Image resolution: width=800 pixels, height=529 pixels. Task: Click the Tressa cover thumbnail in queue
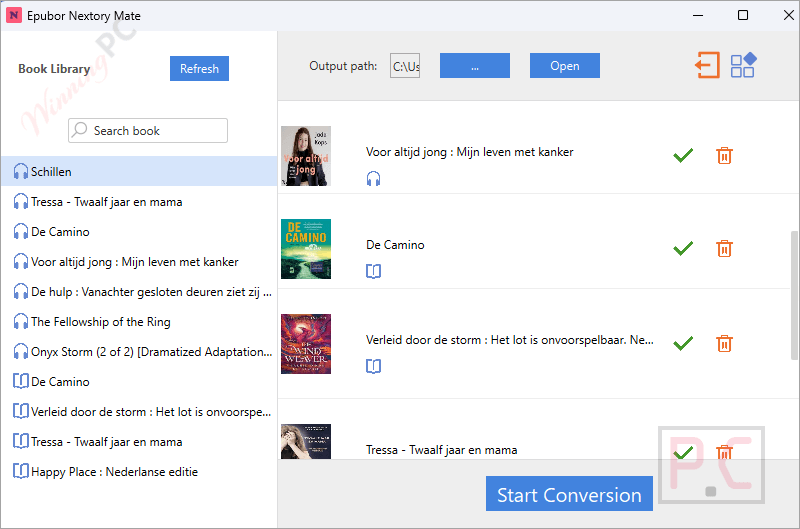coord(306,441)
